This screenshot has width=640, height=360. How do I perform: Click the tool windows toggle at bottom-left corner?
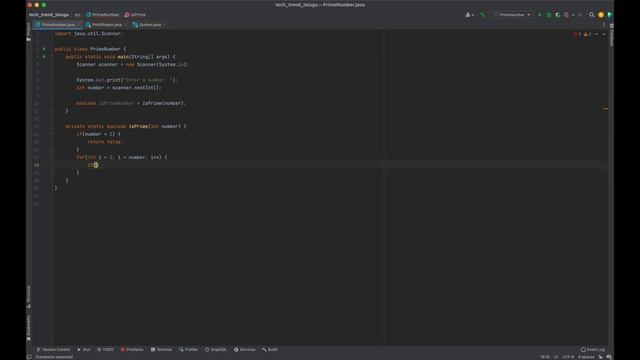pyautogui.click(x=29, y=357)
